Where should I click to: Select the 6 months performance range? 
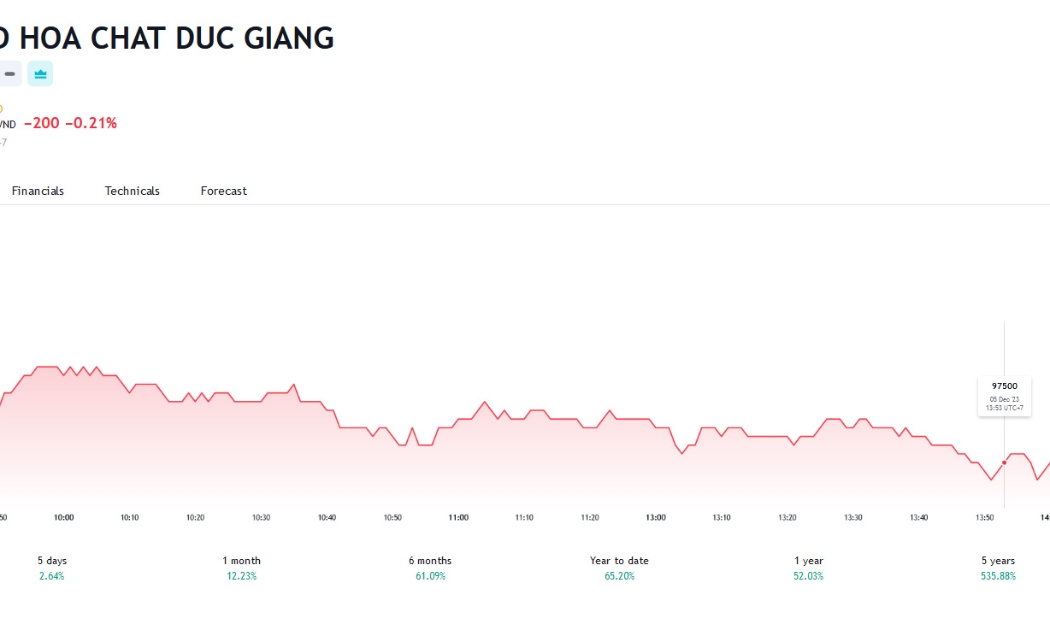(430, 568)
